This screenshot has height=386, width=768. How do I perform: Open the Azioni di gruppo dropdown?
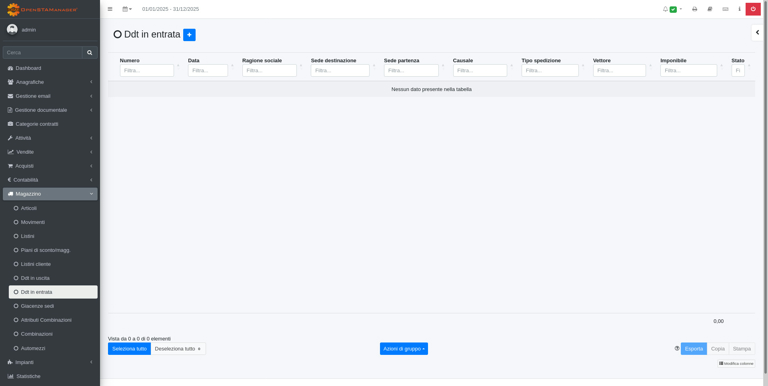[404, 349]
